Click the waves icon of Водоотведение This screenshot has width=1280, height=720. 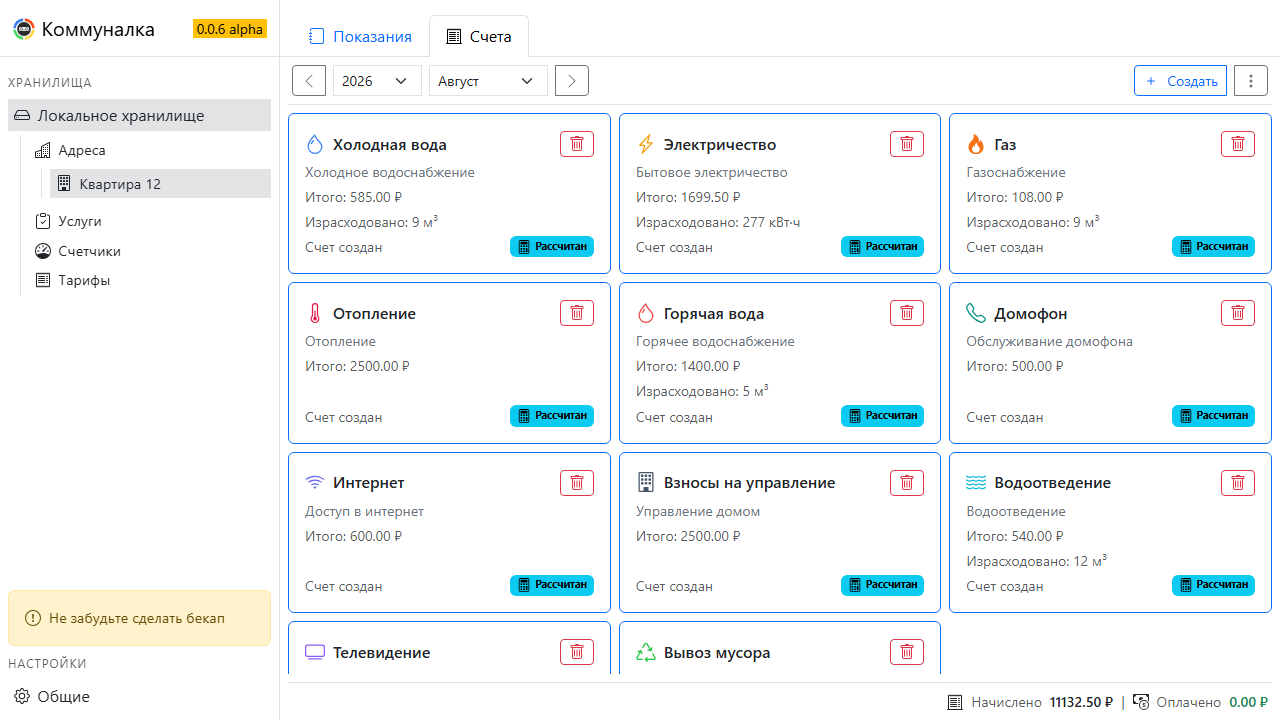(x=976, y=483)
